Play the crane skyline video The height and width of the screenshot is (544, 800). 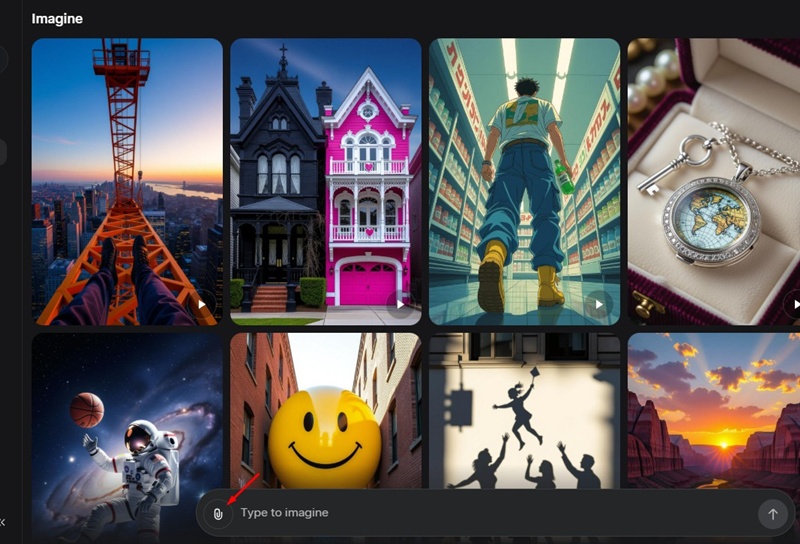202,304
